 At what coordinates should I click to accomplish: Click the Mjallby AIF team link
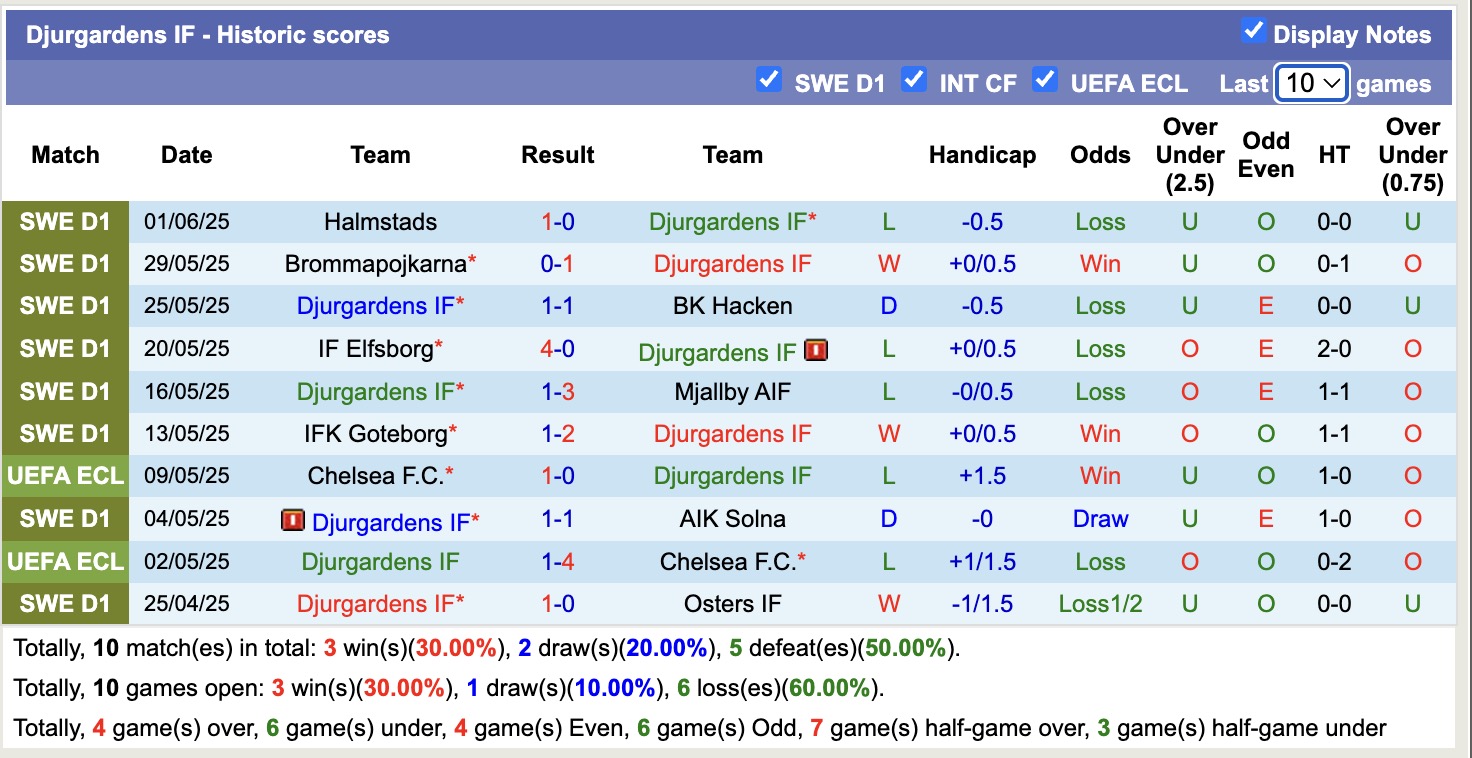point(732,392)
